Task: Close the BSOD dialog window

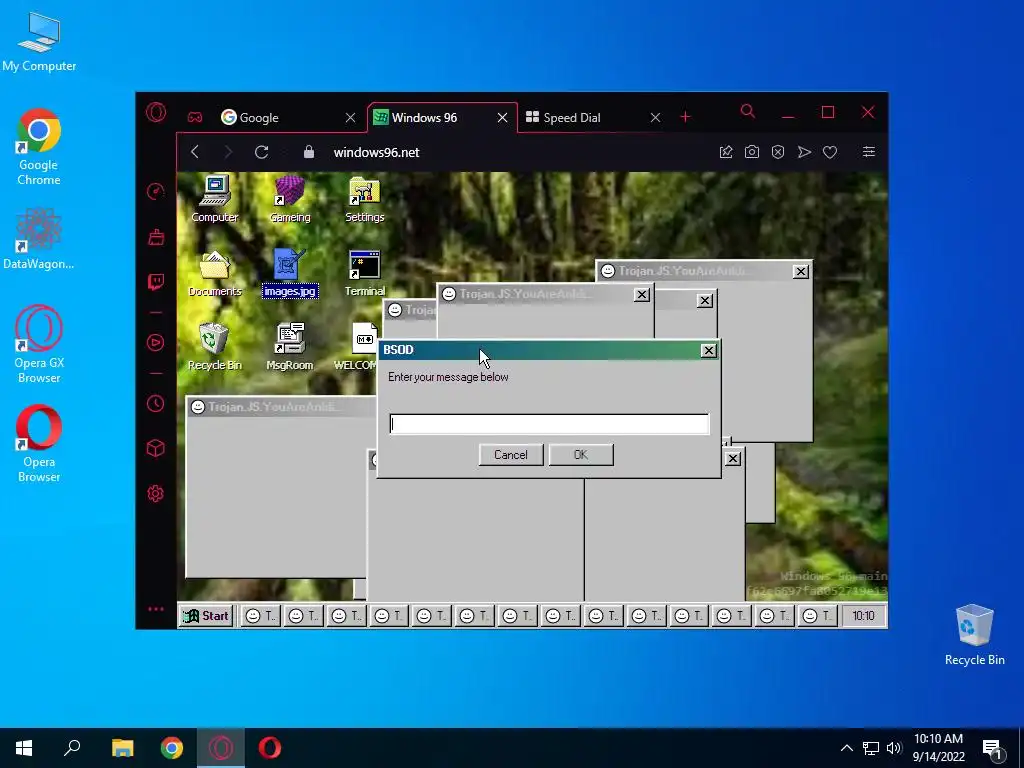Action: click(709, 351)
